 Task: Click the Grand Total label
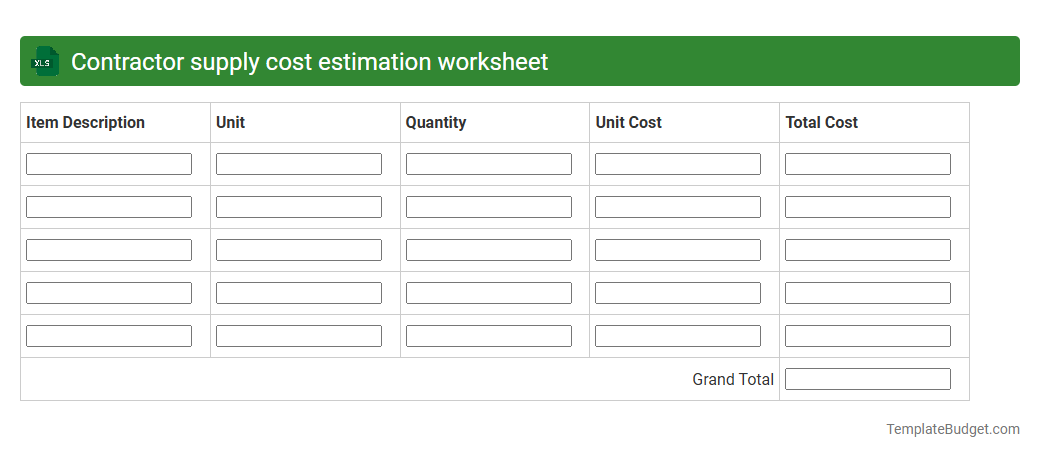pos(733,379)
